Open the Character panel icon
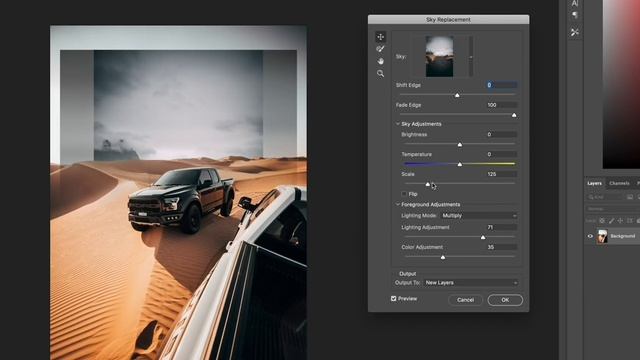This screenshot has height=360, width=640. point(575,3)
